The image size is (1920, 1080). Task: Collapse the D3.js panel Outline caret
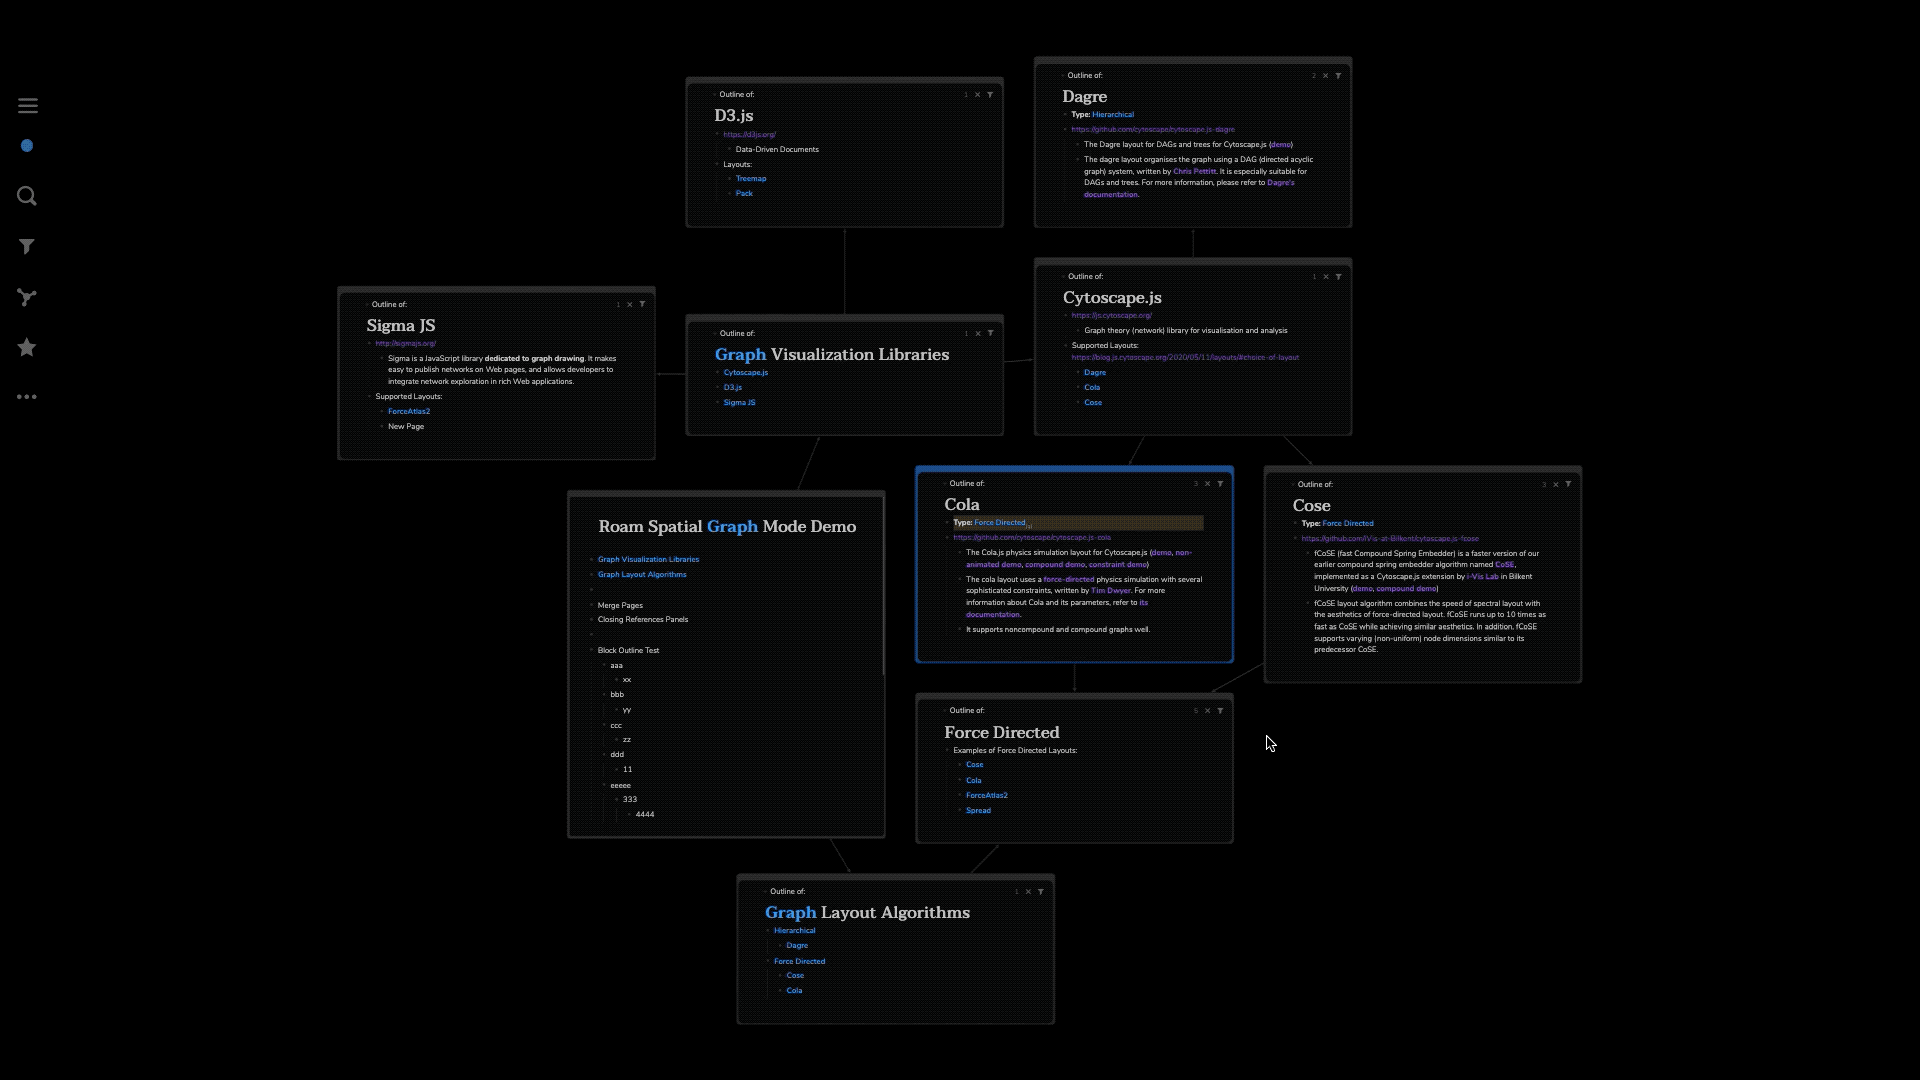714,95
